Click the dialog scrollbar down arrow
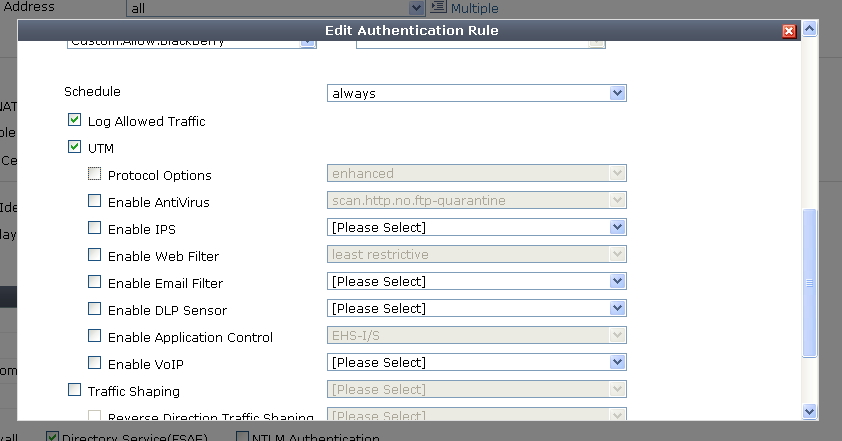This screenshot has width=842, height=441. (x=810, y=412)
